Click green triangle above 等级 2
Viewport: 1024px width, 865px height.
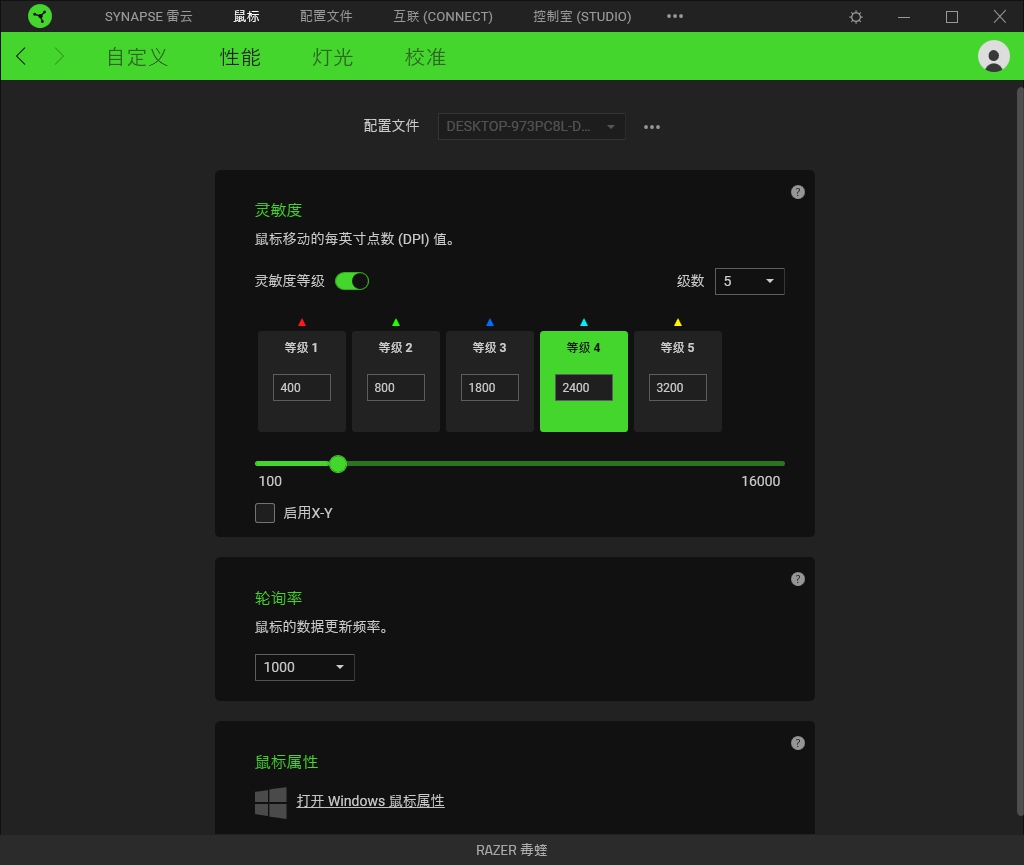point(396,322)
